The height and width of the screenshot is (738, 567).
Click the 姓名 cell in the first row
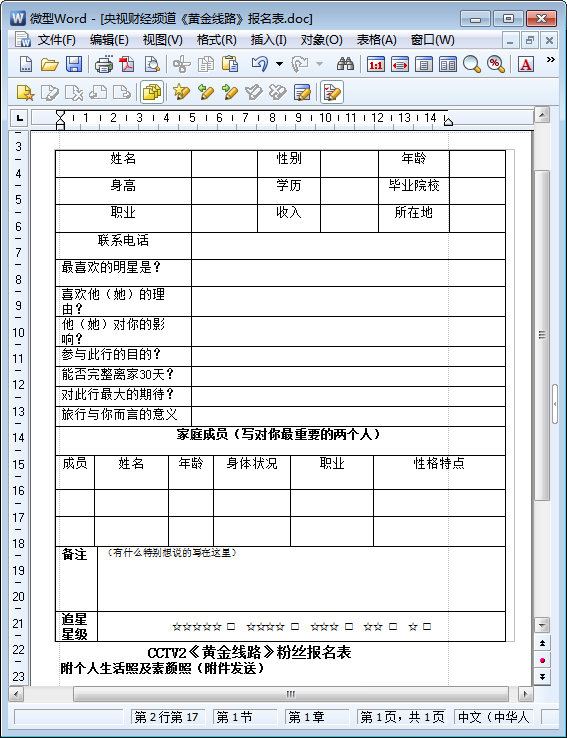(123, 164)
